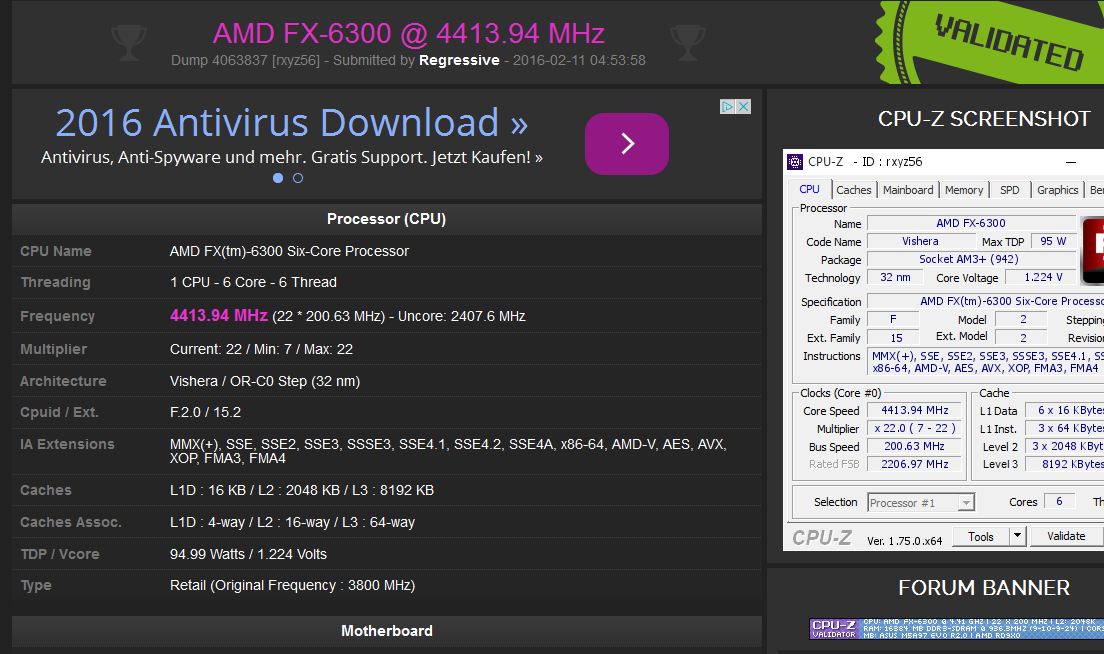Viewport: 1104px width, 654px height.
Task: Click '94.99 Watts / 1.224 Volts' TDP value
Action: pyautogui.click(x=249, y=554)
